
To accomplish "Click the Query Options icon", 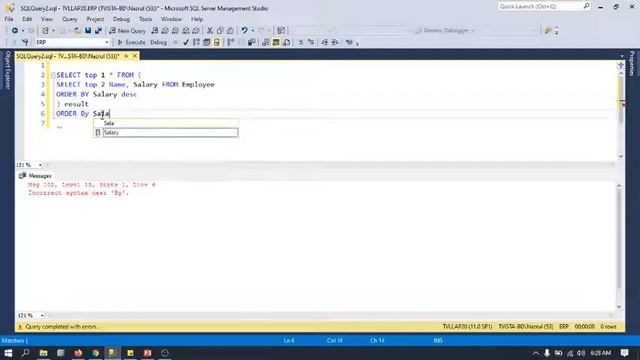I will pos(207,42).
